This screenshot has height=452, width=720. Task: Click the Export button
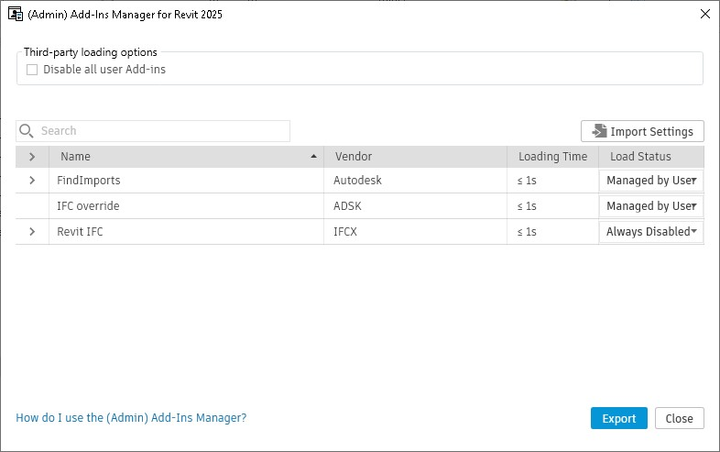[618, 418]
